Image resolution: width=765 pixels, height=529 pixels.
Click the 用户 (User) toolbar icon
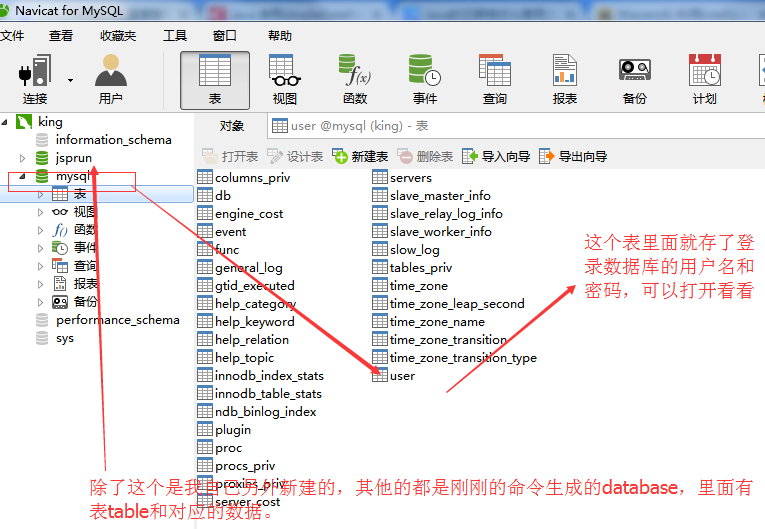(111, 79)
